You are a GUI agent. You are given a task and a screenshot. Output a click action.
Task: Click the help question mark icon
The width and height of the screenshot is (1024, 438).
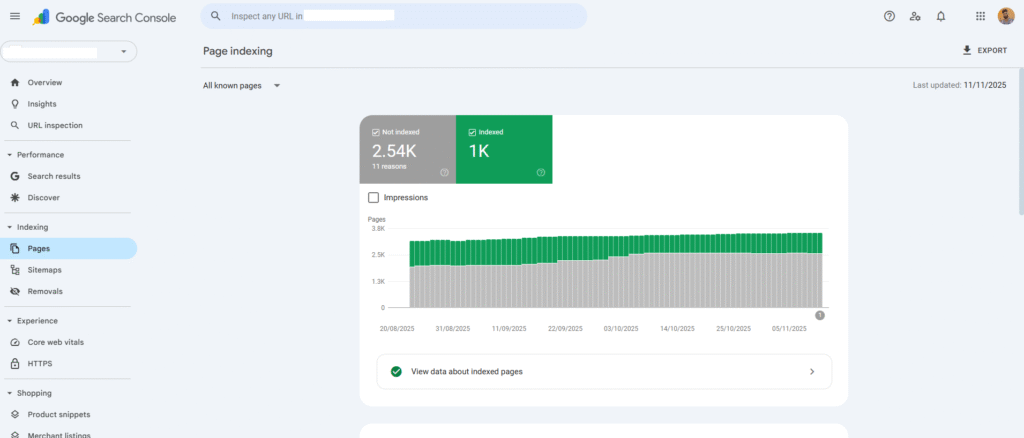pyautogui.click(x=889, y=17)
